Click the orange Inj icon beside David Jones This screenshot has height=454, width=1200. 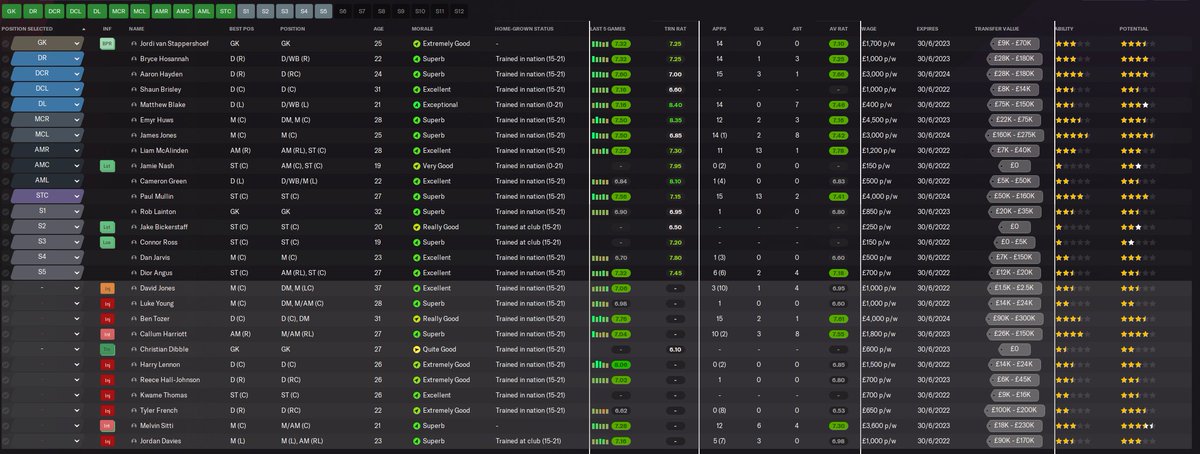107,288
